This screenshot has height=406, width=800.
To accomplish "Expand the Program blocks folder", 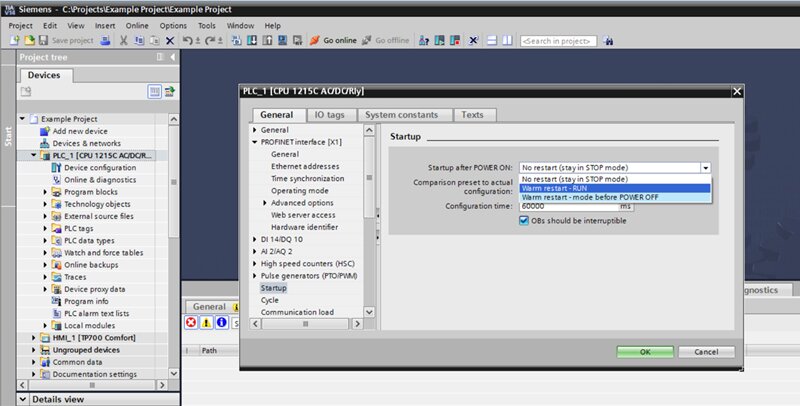I will (x=45, y=192).
